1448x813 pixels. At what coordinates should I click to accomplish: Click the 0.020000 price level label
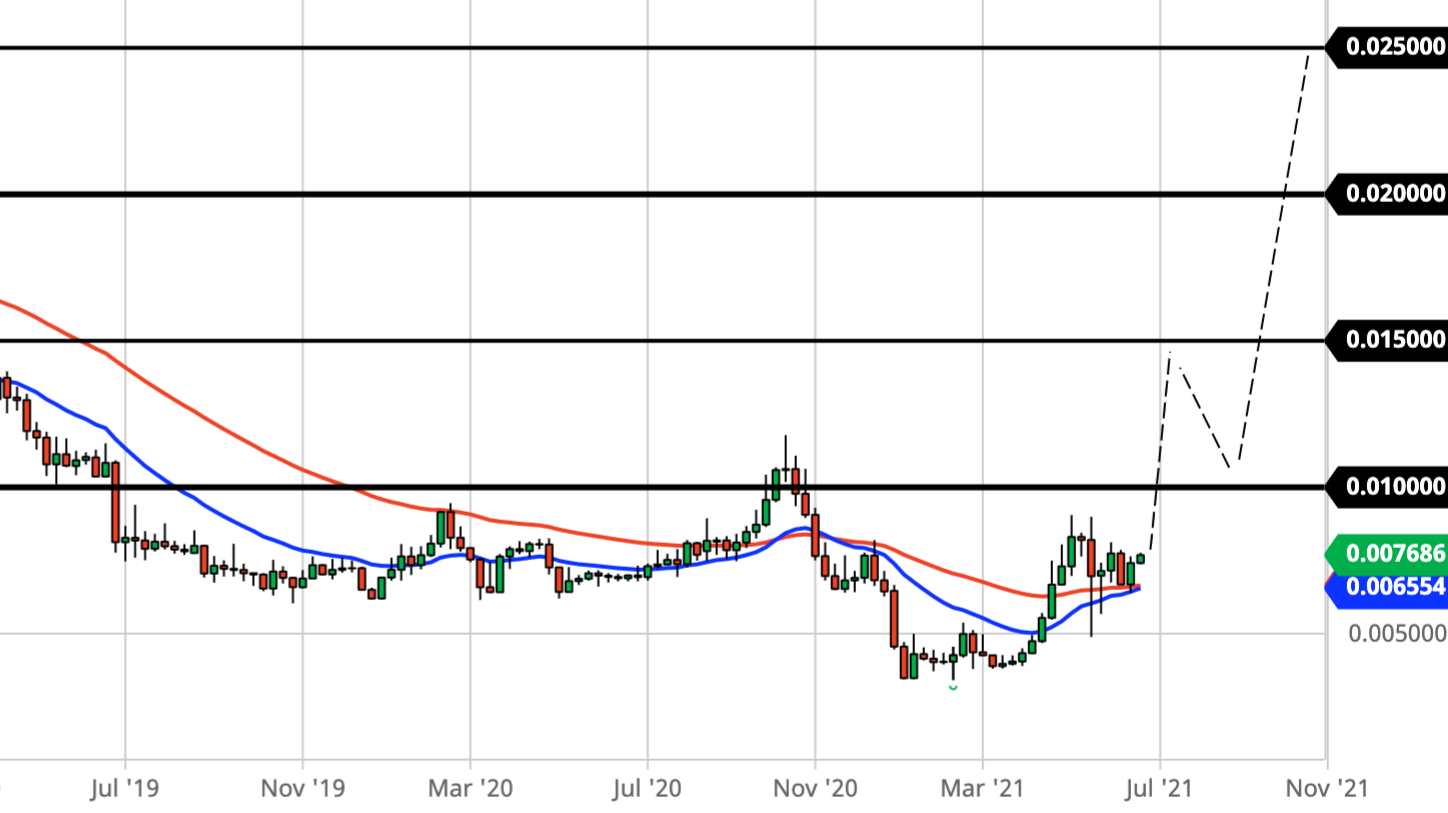(1387, 194)
